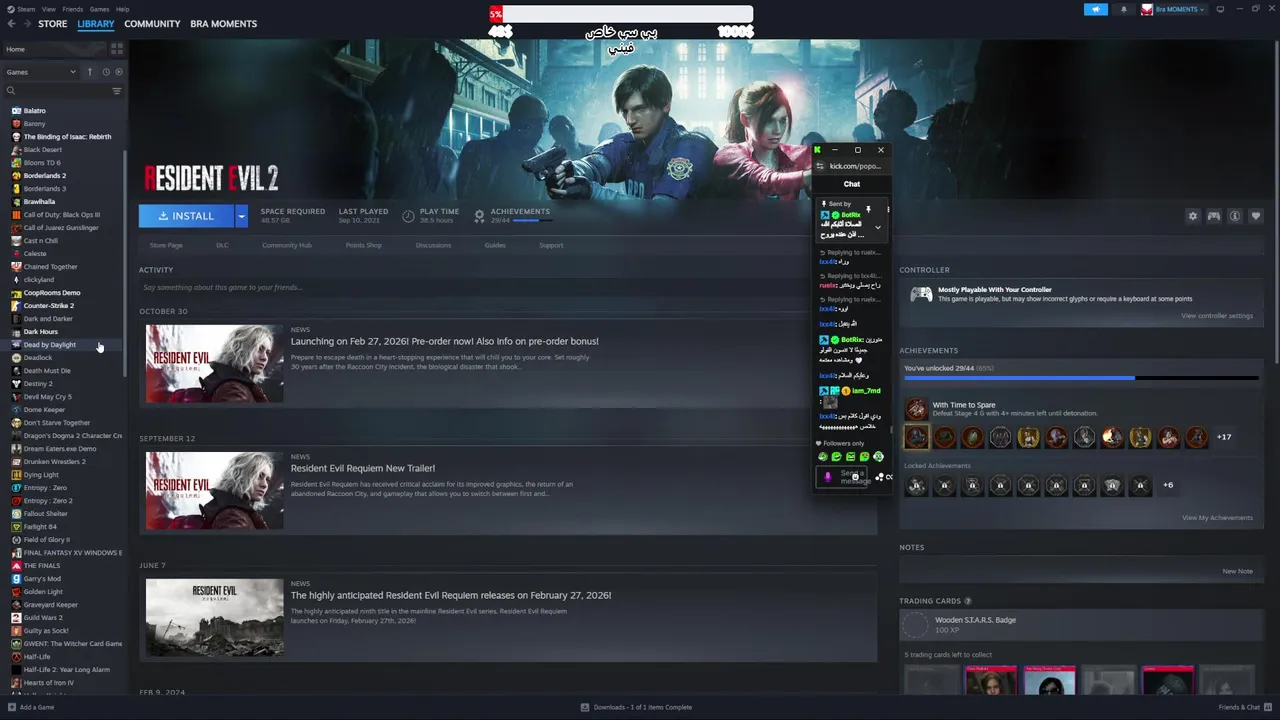
Task: Select Dead by Daylight in library list
Action: 49,345
